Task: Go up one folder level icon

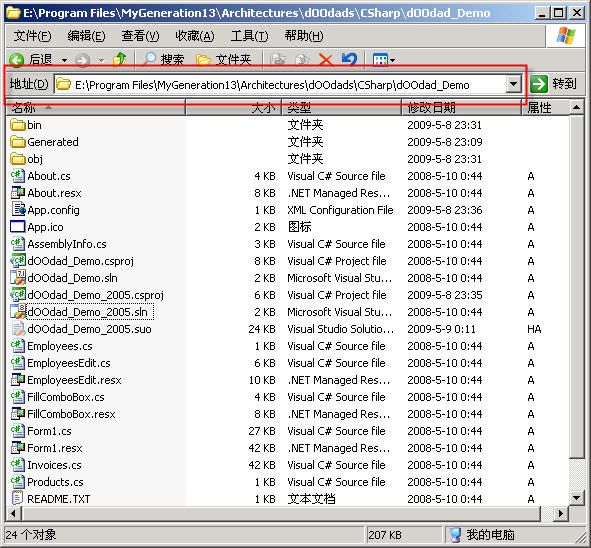Action: pyautogui.click(x=120, y=59)
